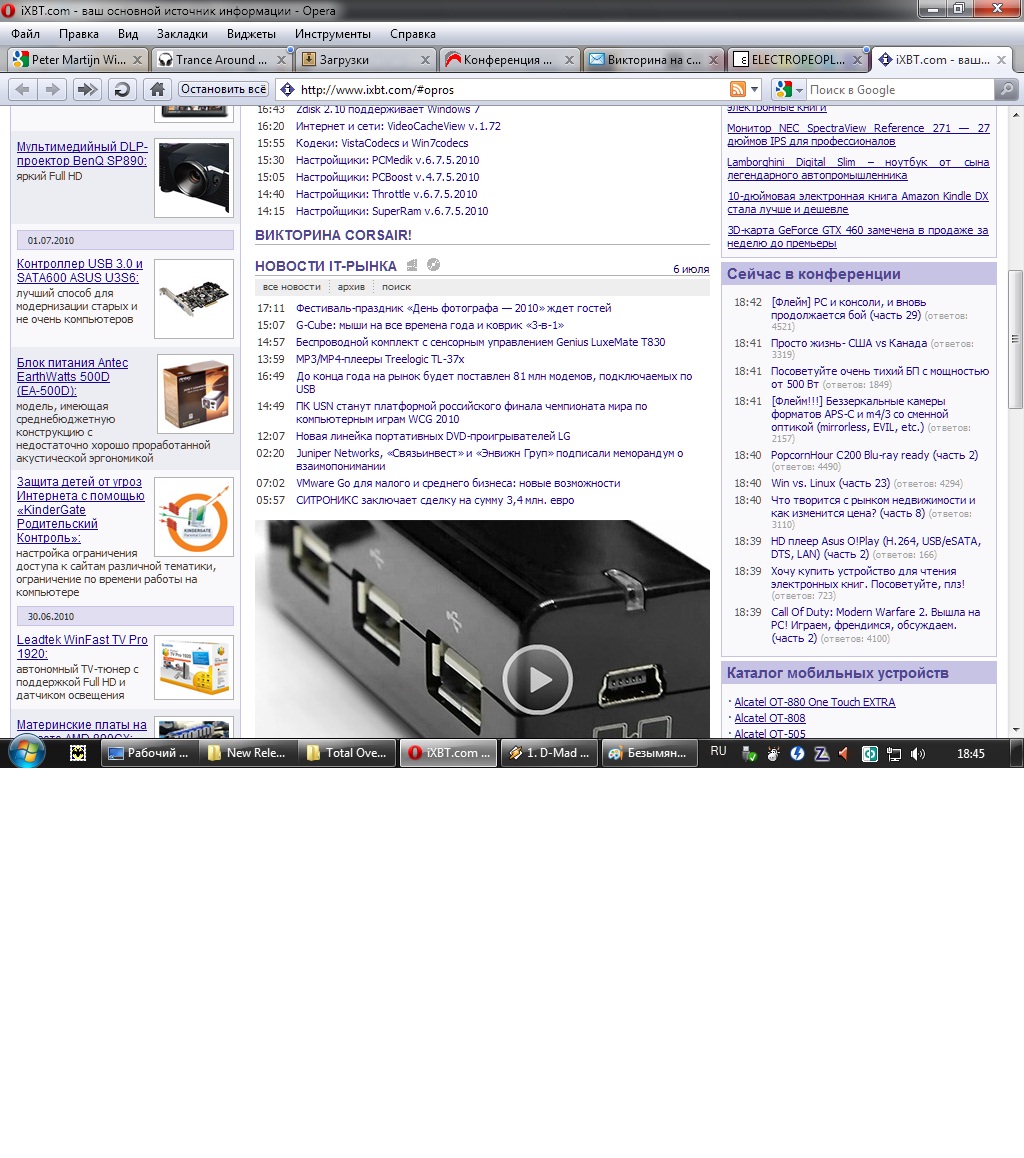The width and height of the screenshot is (1024, 1158).
Task: Click the speaker volume tray icon
Action: click(918, 754)
